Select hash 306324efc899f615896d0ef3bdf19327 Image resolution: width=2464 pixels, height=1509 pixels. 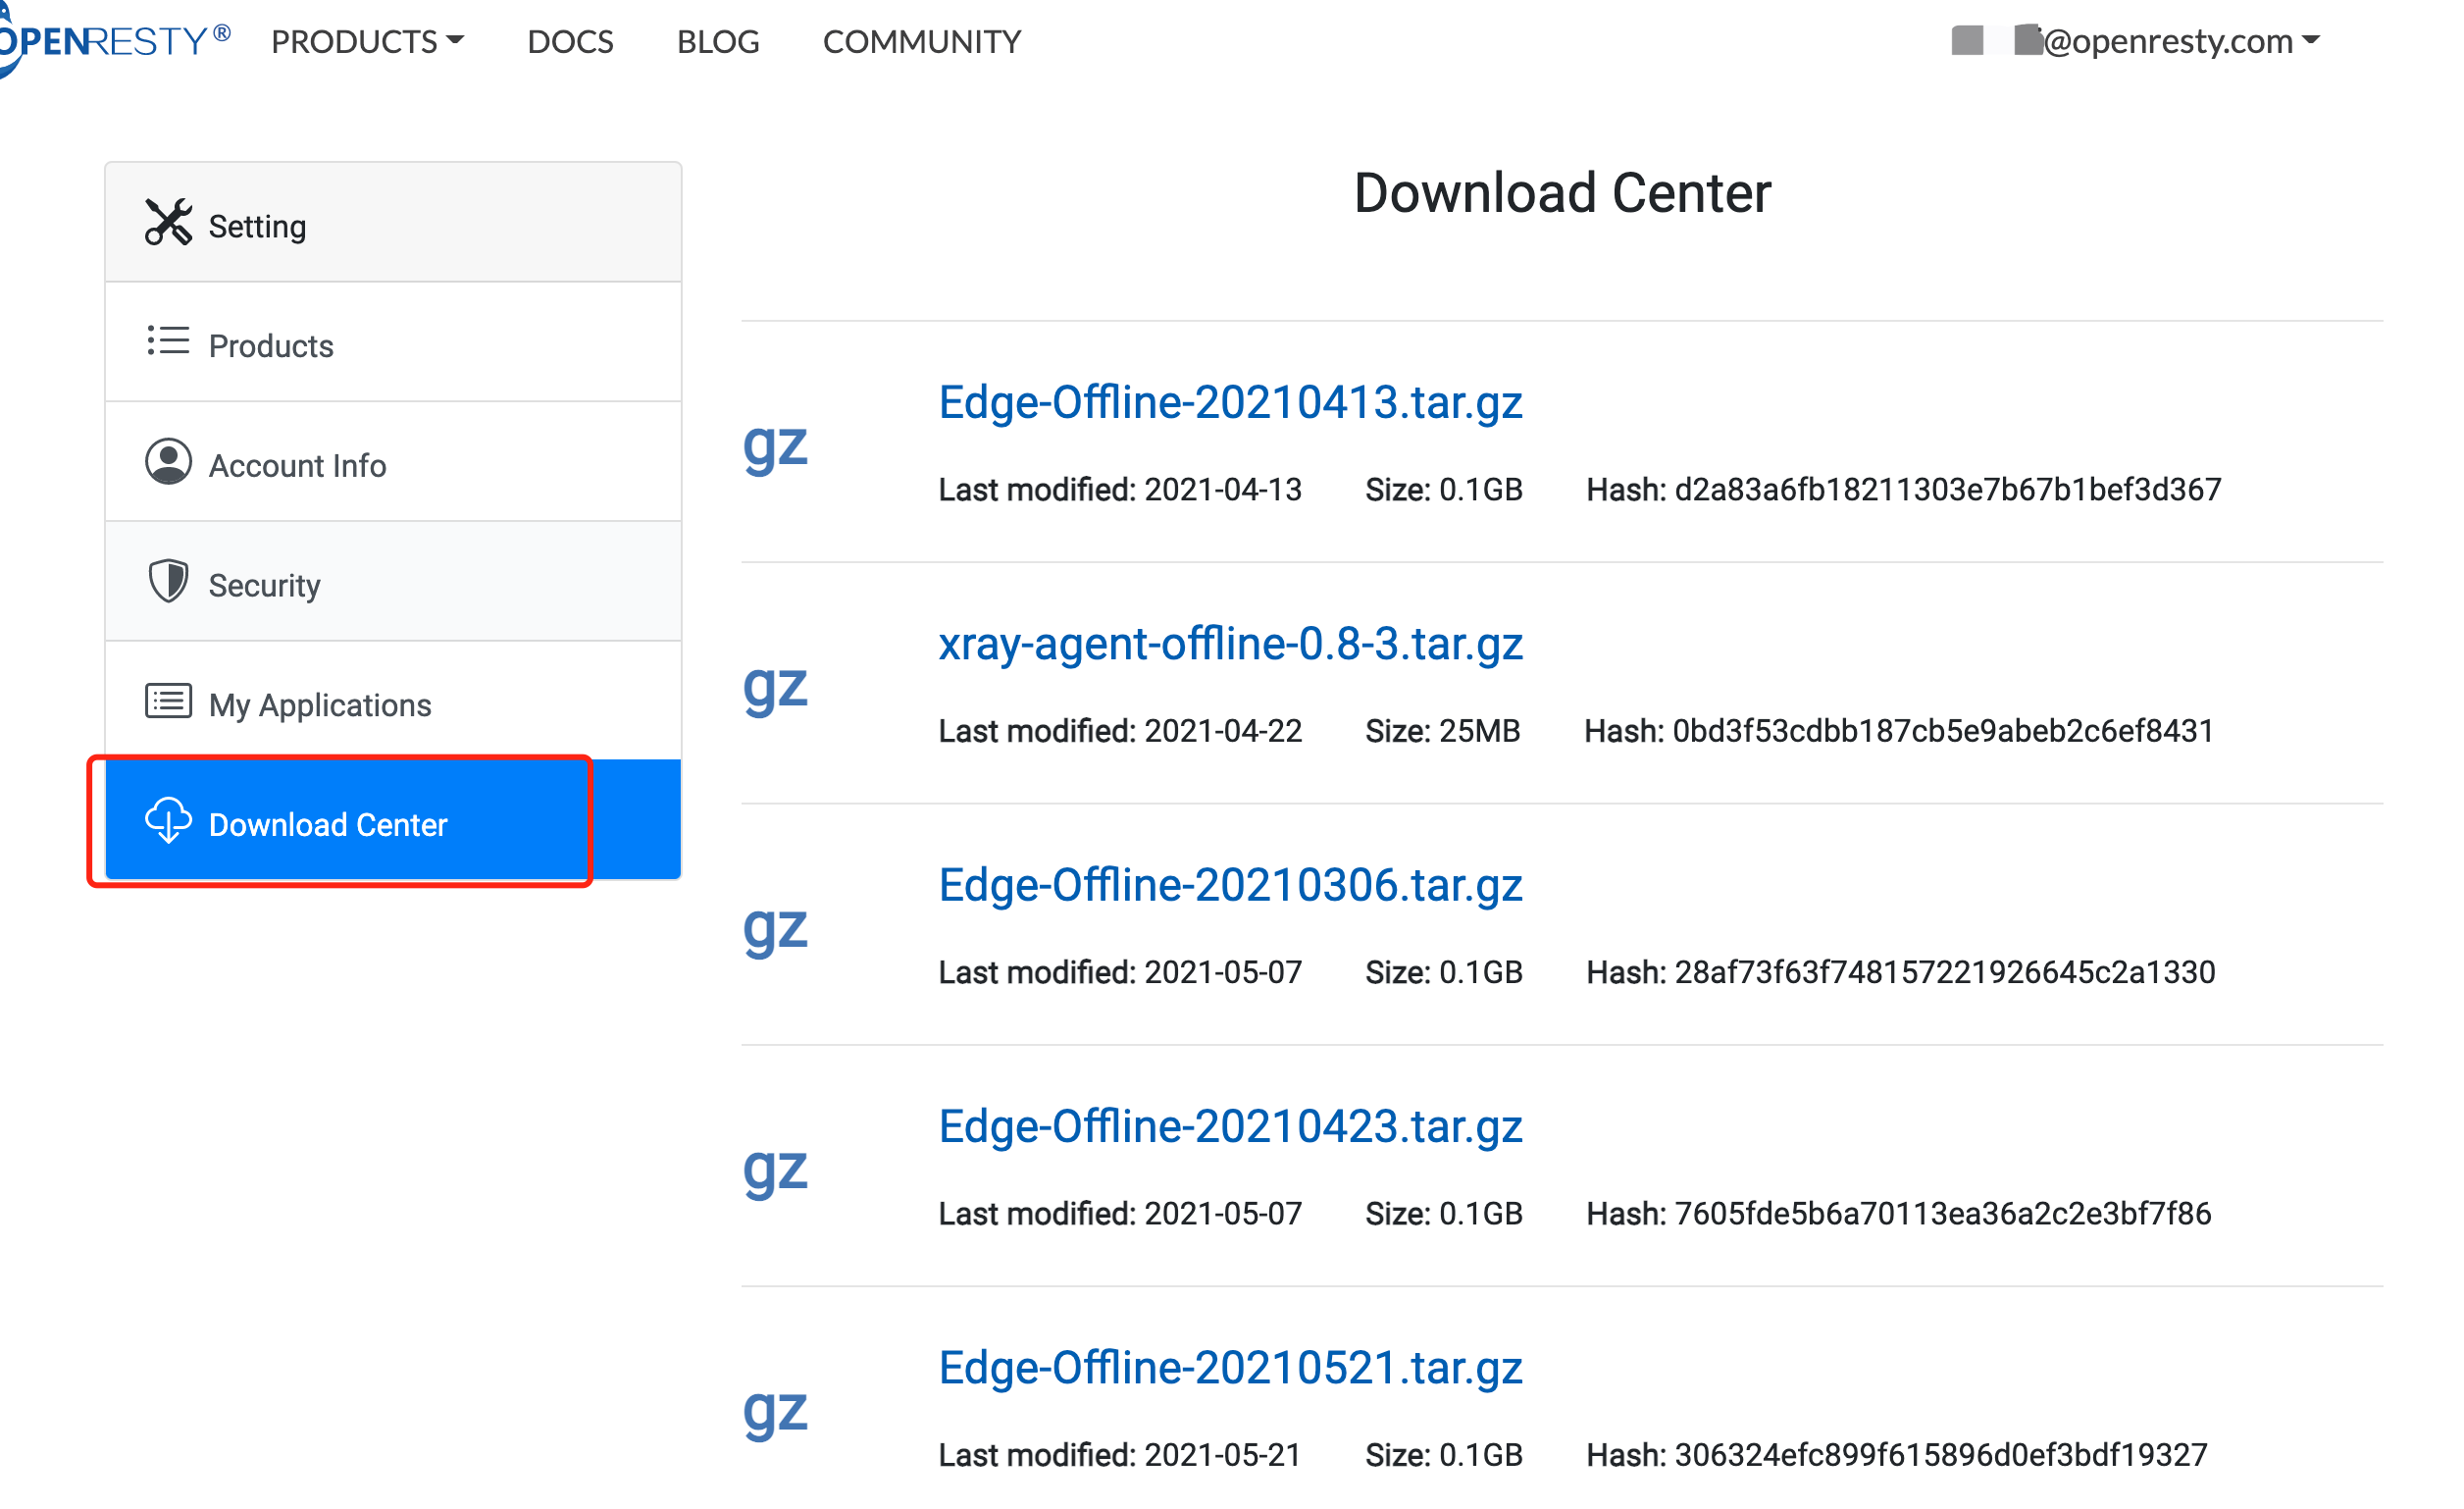1941,1455
